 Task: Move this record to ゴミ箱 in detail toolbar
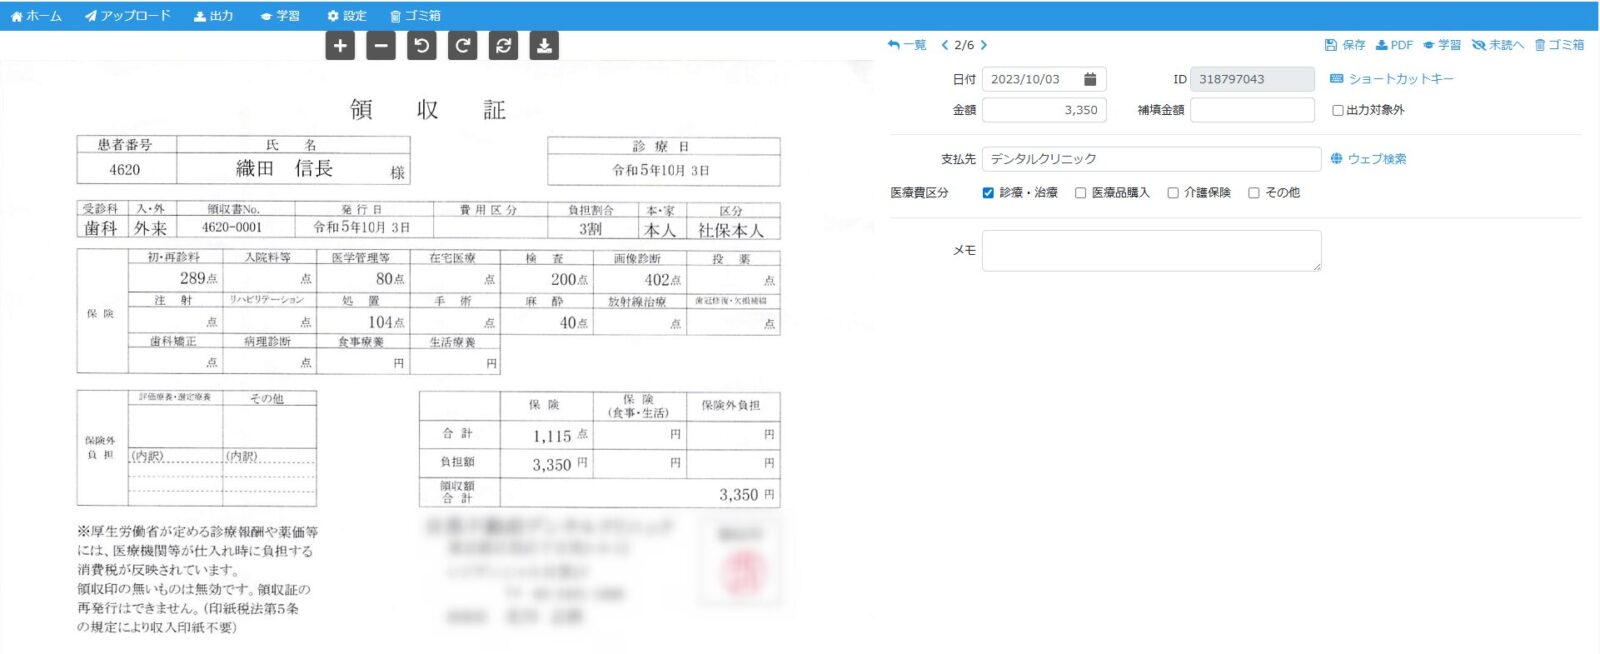[1559, 45]
